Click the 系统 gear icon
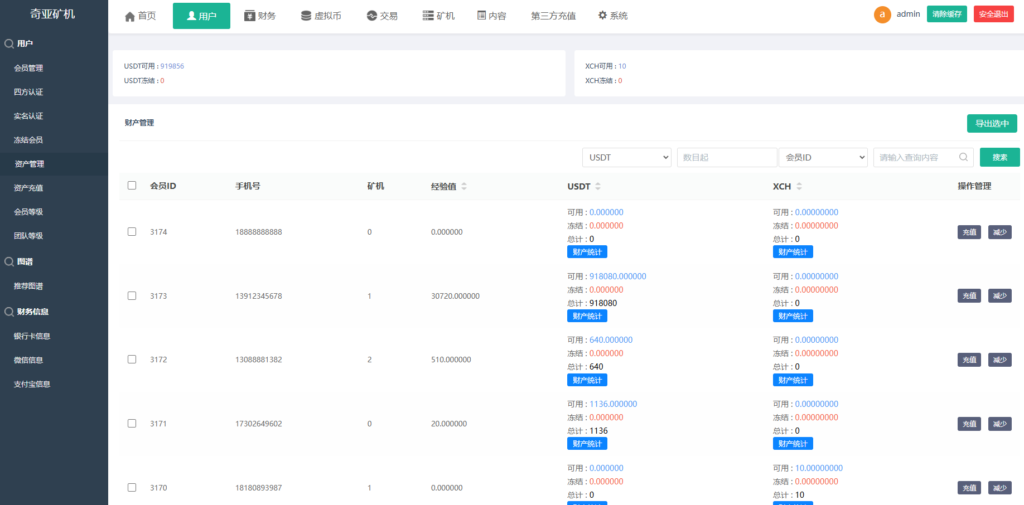This screenshot has width=1024, height=505. point(602,15)
